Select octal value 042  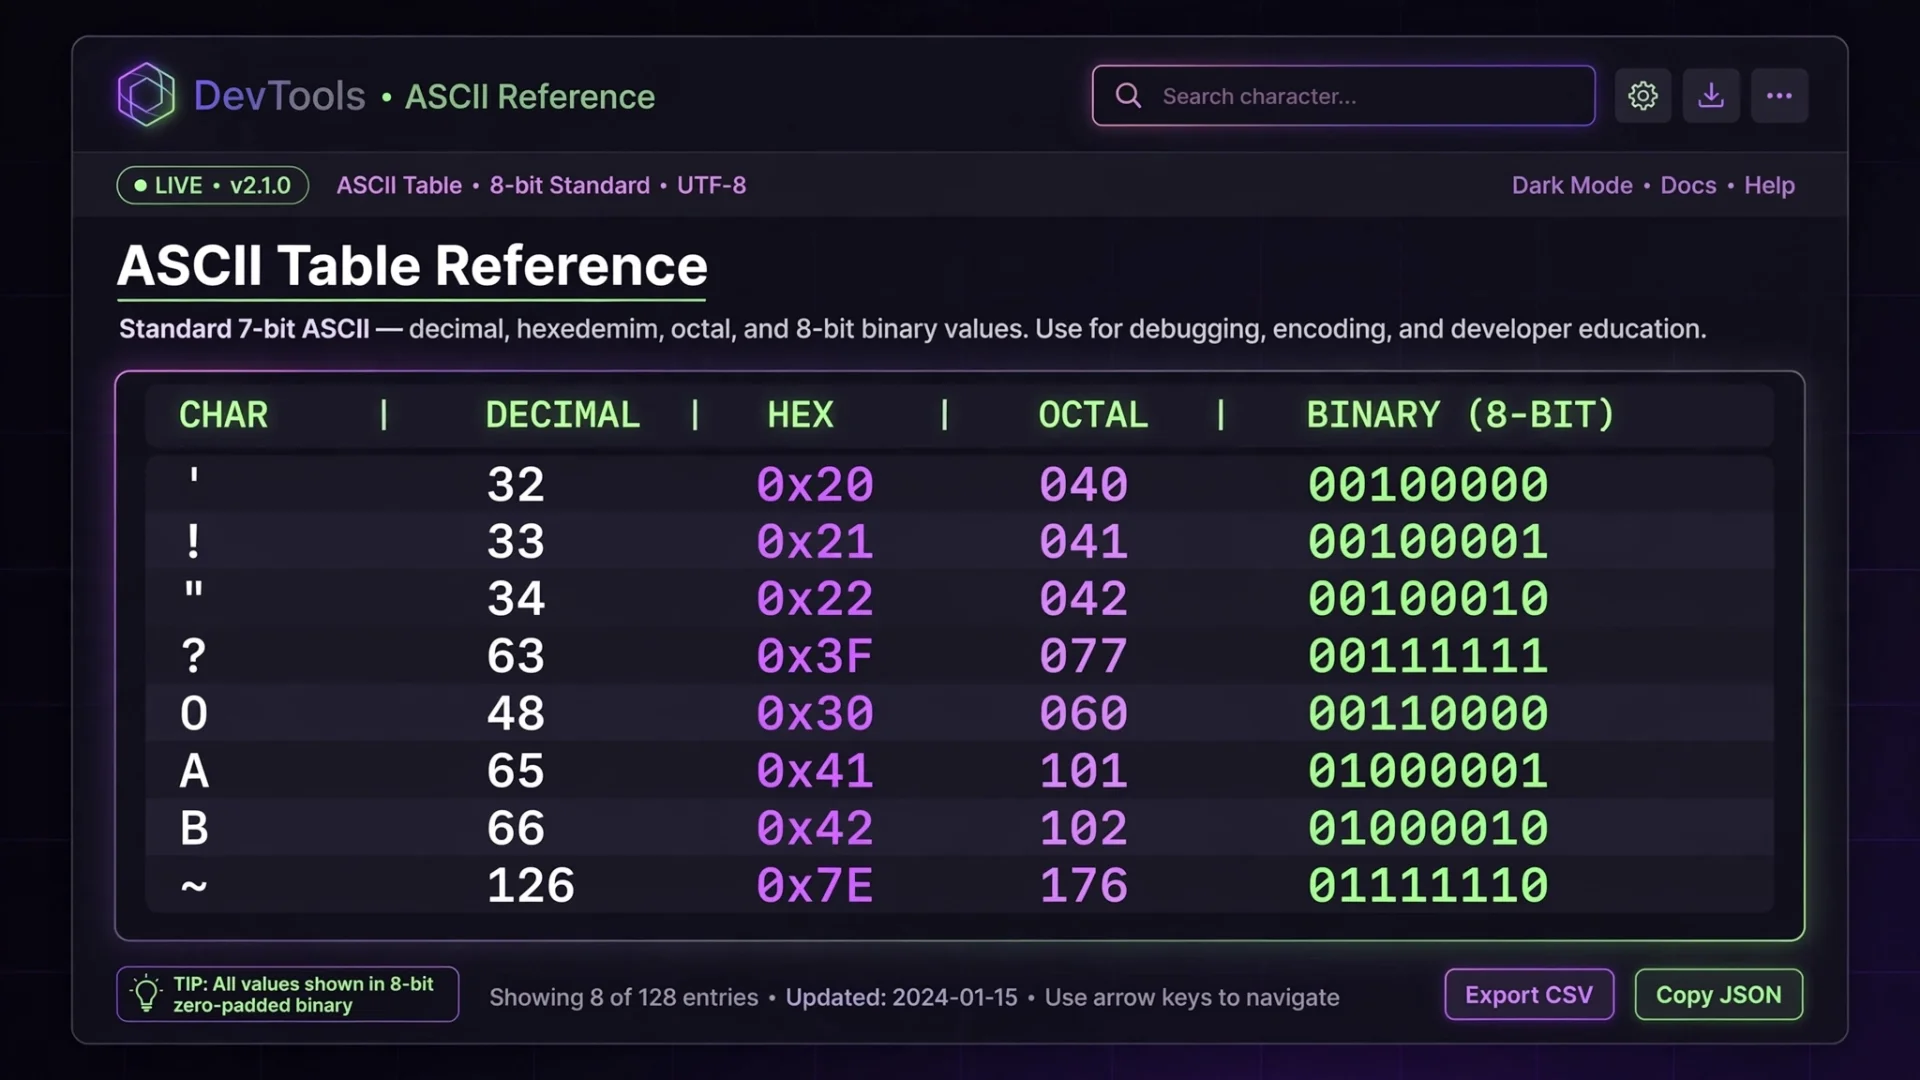tap(1084, 599)
